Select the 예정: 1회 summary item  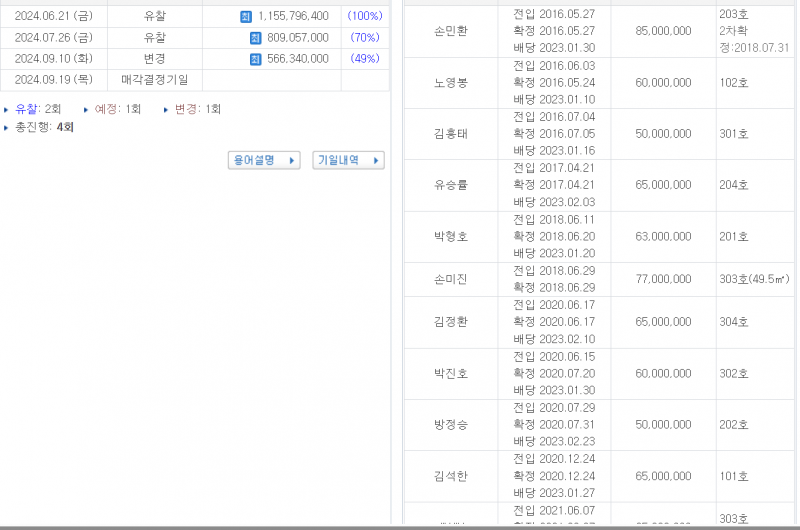pyautogui.click(x=117, y=109)
